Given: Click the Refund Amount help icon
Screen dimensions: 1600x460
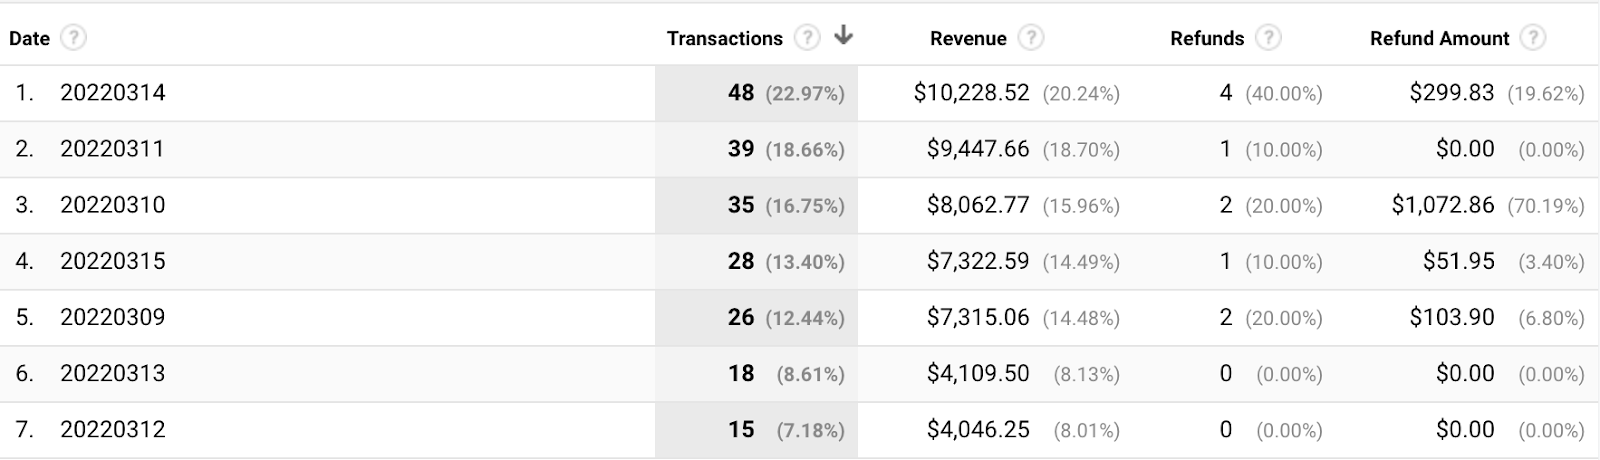Looking at the screenshot, I should click(1532, 38).
